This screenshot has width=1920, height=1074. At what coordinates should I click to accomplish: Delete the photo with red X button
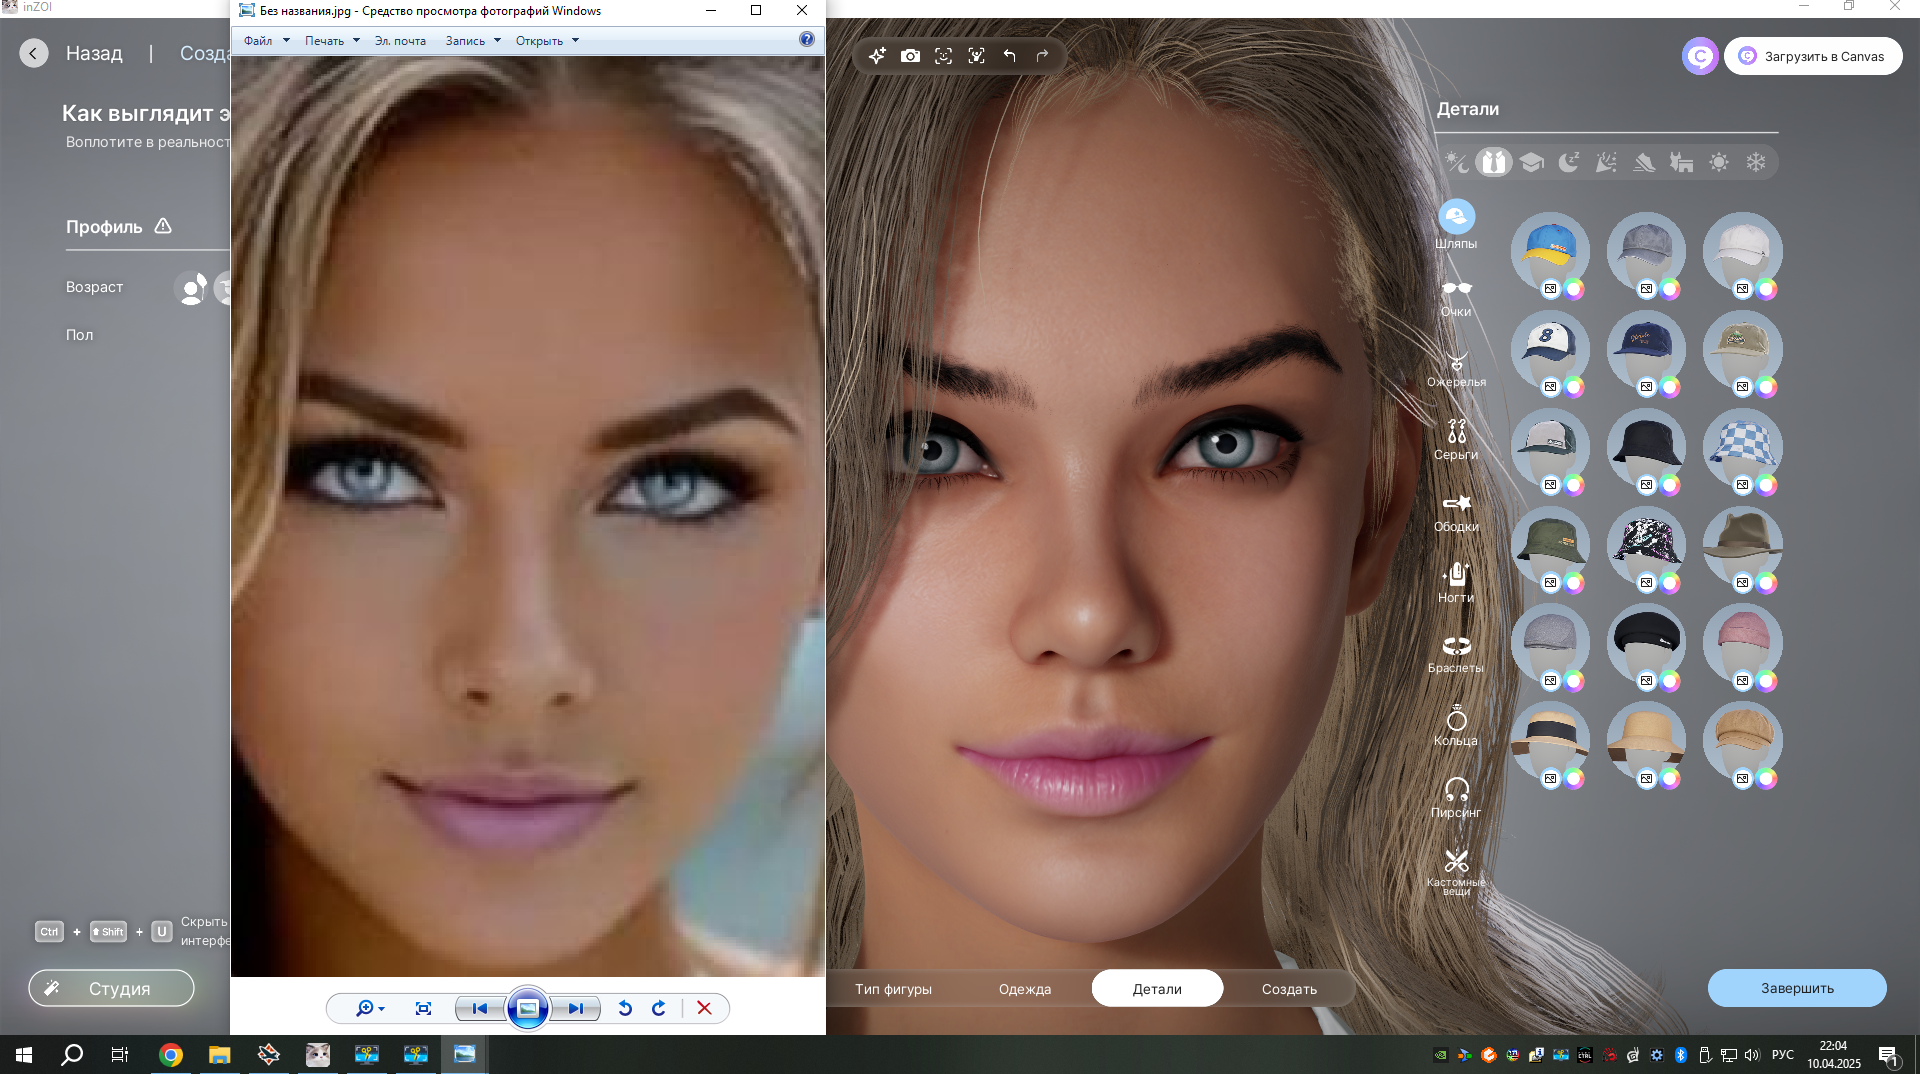tap(704, 1008)
